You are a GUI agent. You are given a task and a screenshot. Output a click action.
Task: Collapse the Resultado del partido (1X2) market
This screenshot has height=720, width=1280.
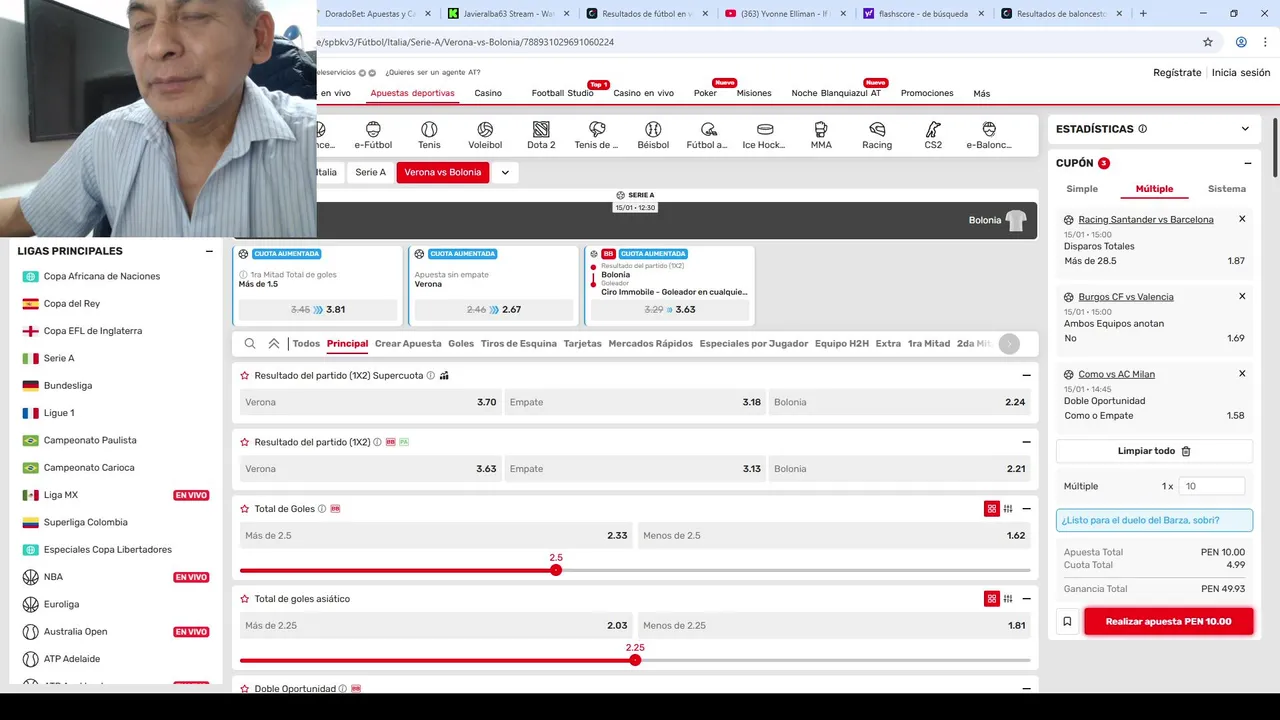click(x=1026, y=442)
